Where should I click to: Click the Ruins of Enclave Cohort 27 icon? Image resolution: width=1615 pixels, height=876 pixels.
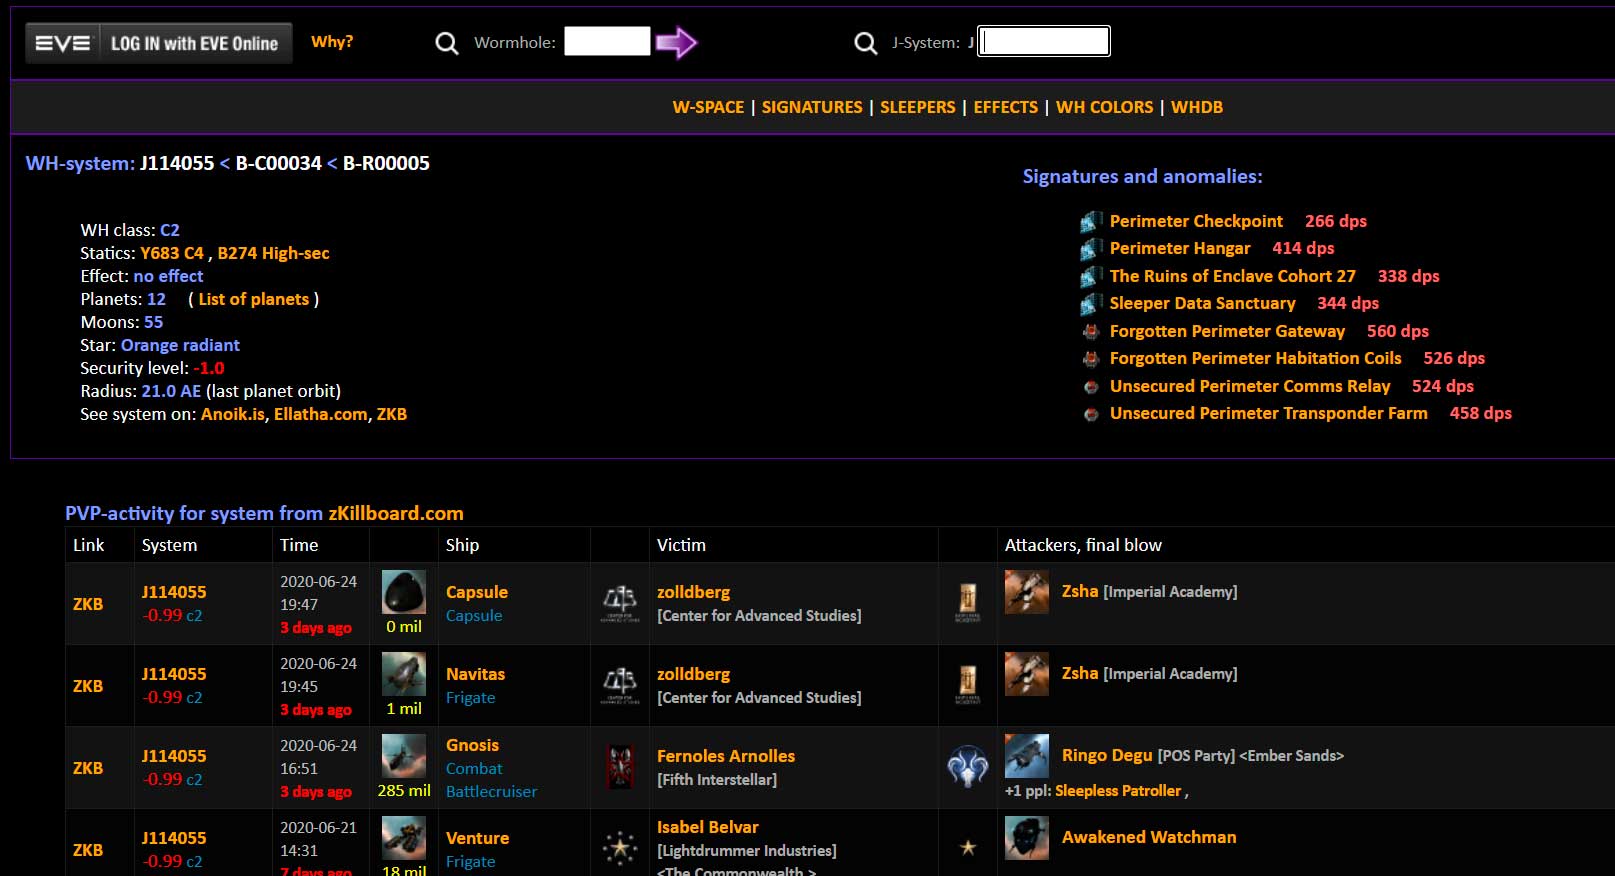pos(1091,276)
